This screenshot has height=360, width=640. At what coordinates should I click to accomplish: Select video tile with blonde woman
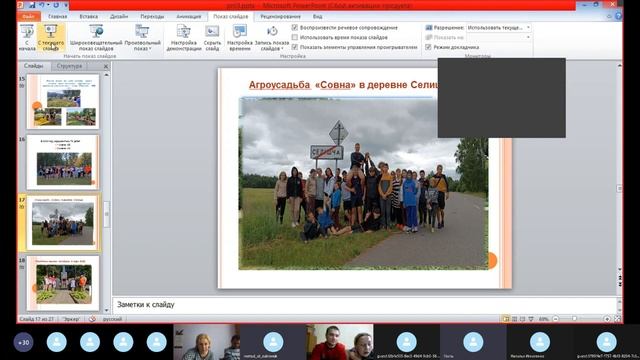click(207, 342)
